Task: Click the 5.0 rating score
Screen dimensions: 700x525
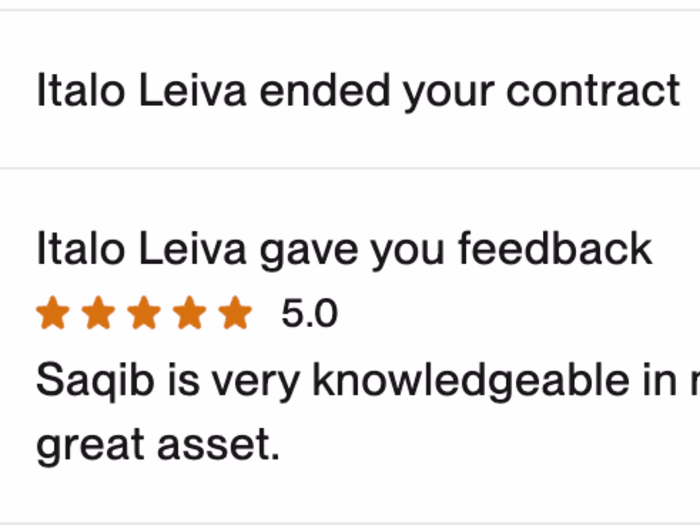Action: 309,315
